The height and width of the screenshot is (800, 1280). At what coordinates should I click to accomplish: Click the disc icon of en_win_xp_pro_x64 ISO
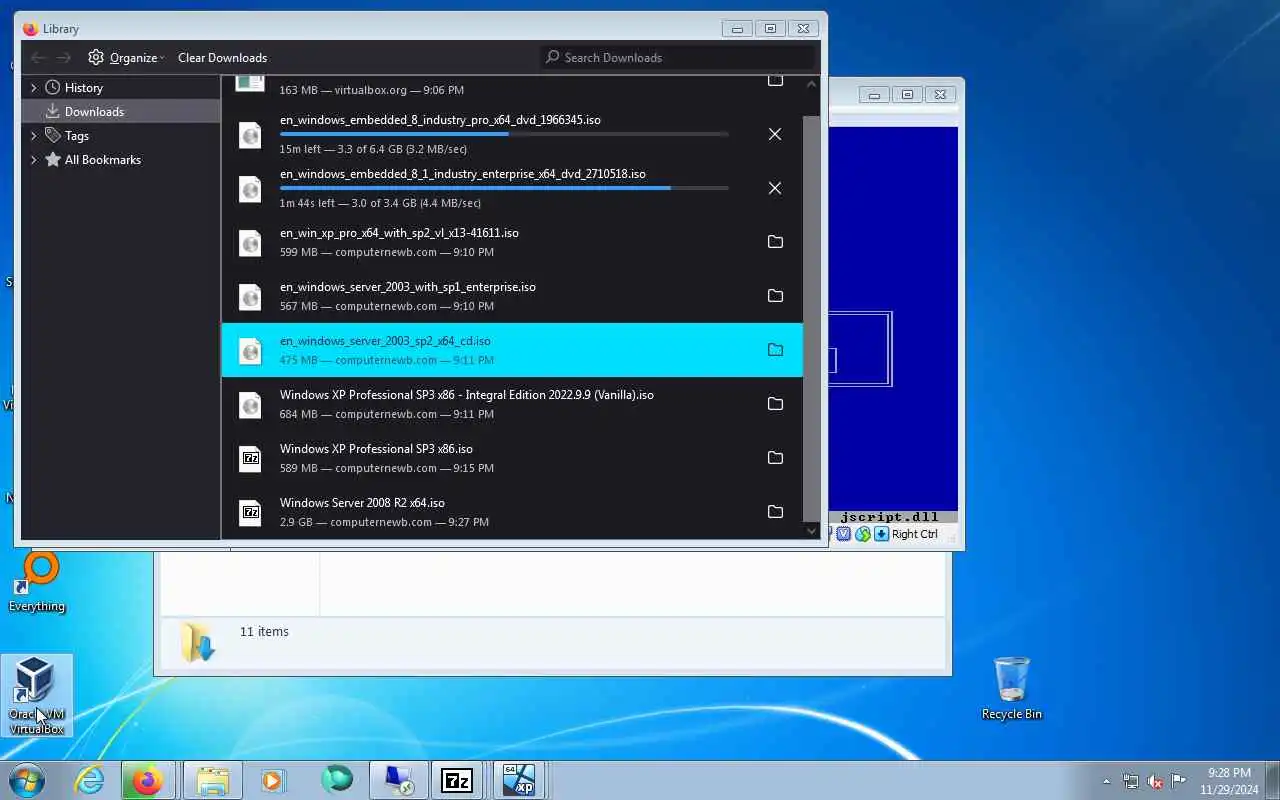click(x=250, y=243)
